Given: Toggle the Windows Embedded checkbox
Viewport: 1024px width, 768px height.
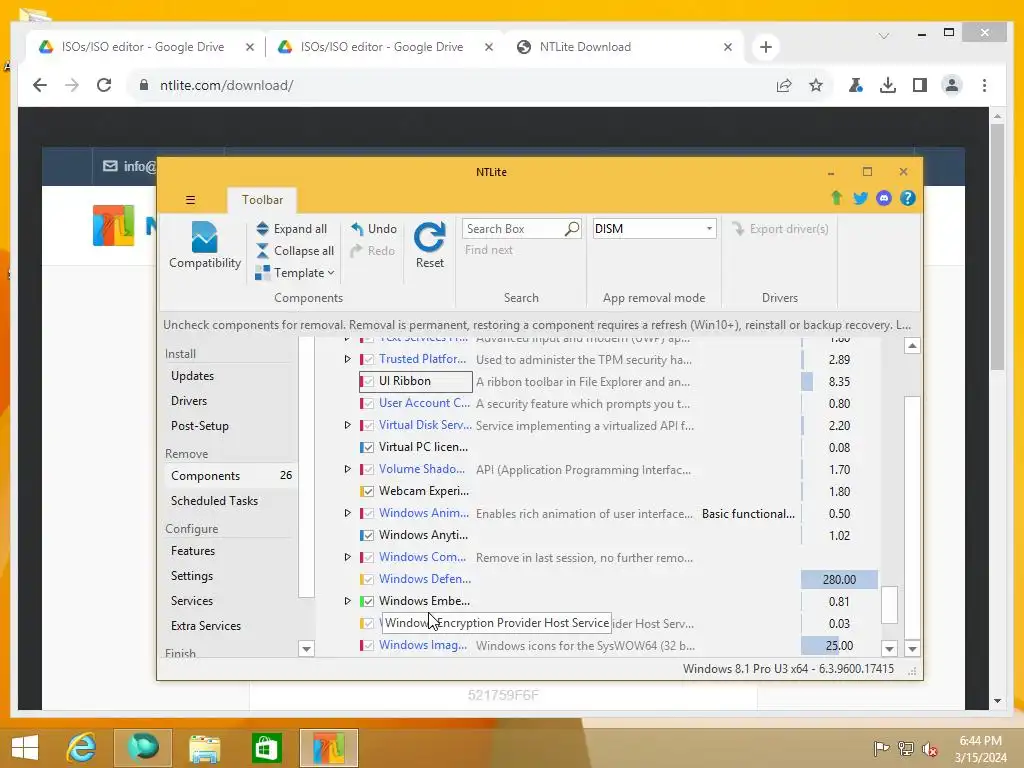Looking at the screenshot, I should click(x=368, y=601).
